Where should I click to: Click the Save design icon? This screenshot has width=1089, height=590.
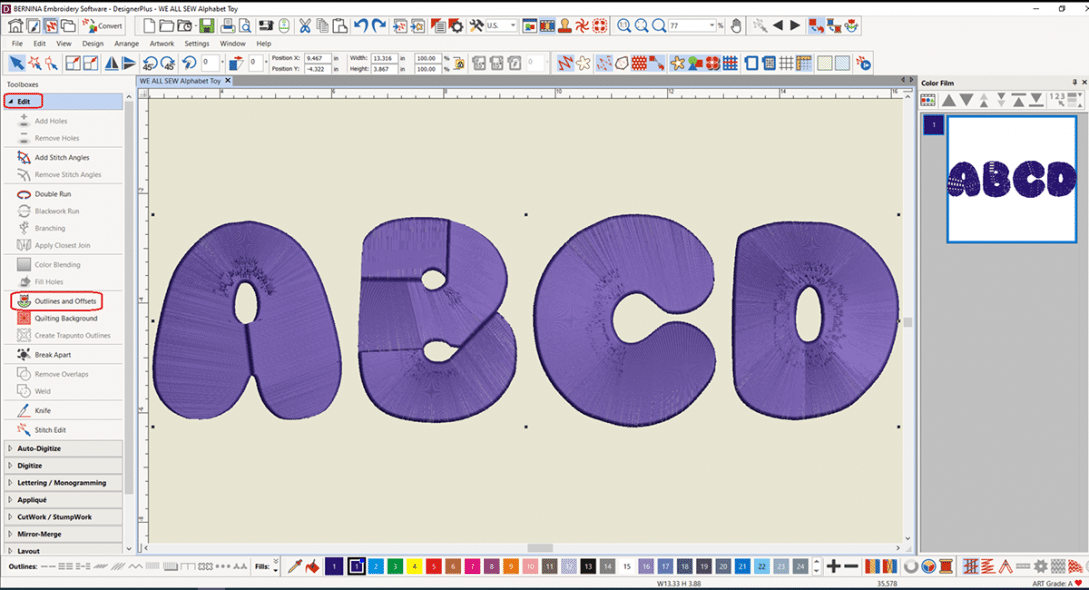(x=207, y=25)
